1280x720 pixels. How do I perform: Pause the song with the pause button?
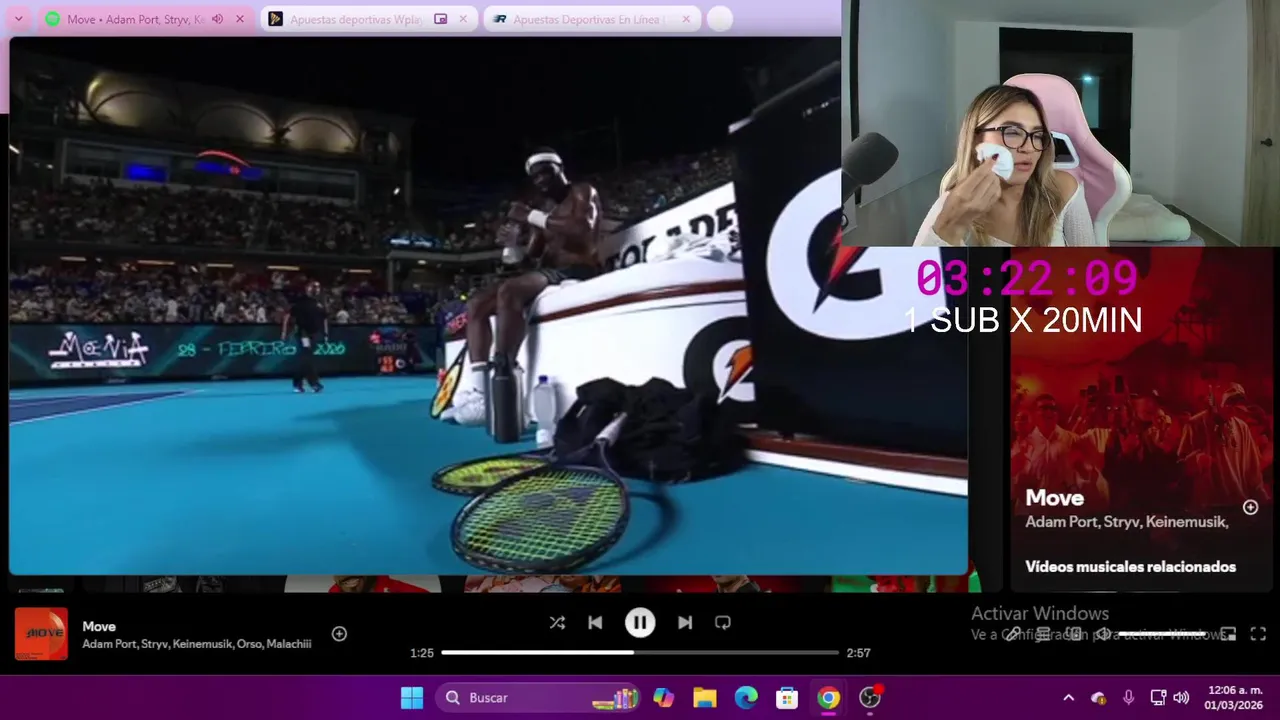640,623
